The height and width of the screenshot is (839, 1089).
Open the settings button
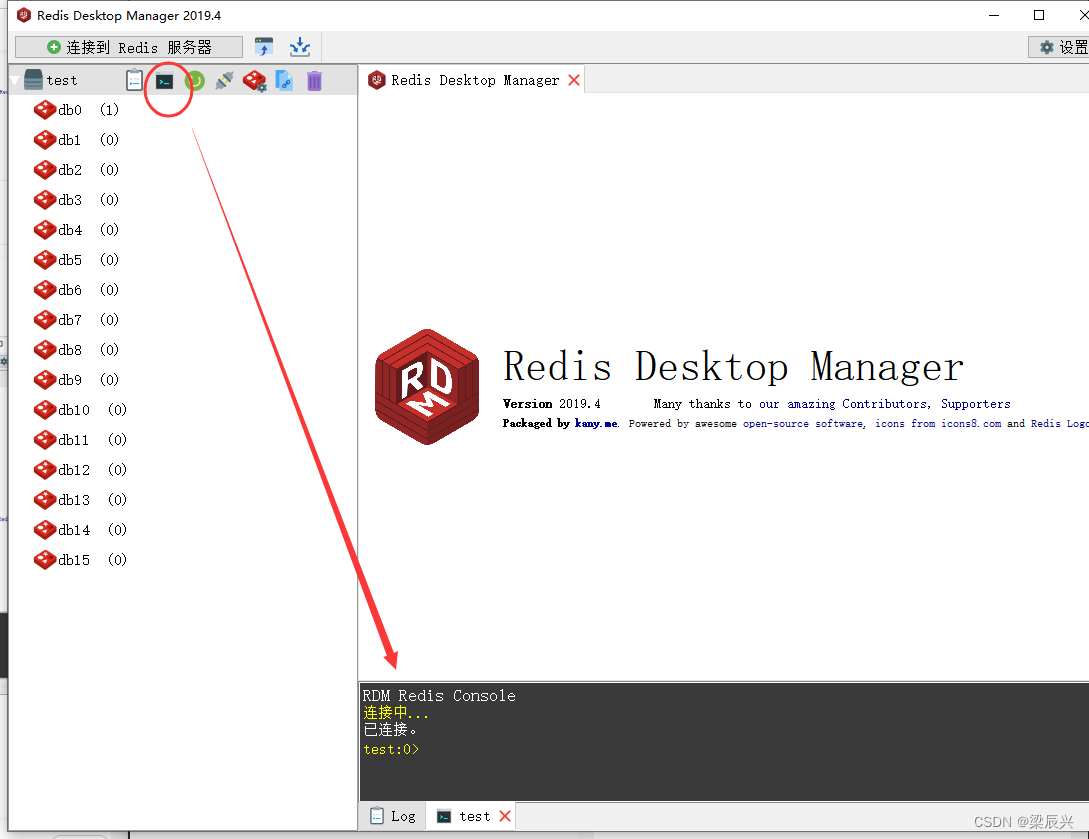[x=1059, y=47]
